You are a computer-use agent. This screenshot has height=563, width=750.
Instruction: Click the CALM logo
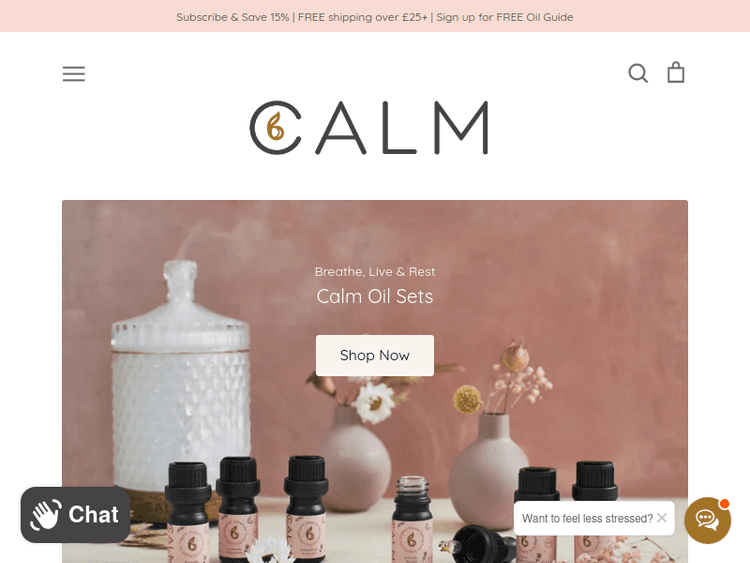pos(369,128)
